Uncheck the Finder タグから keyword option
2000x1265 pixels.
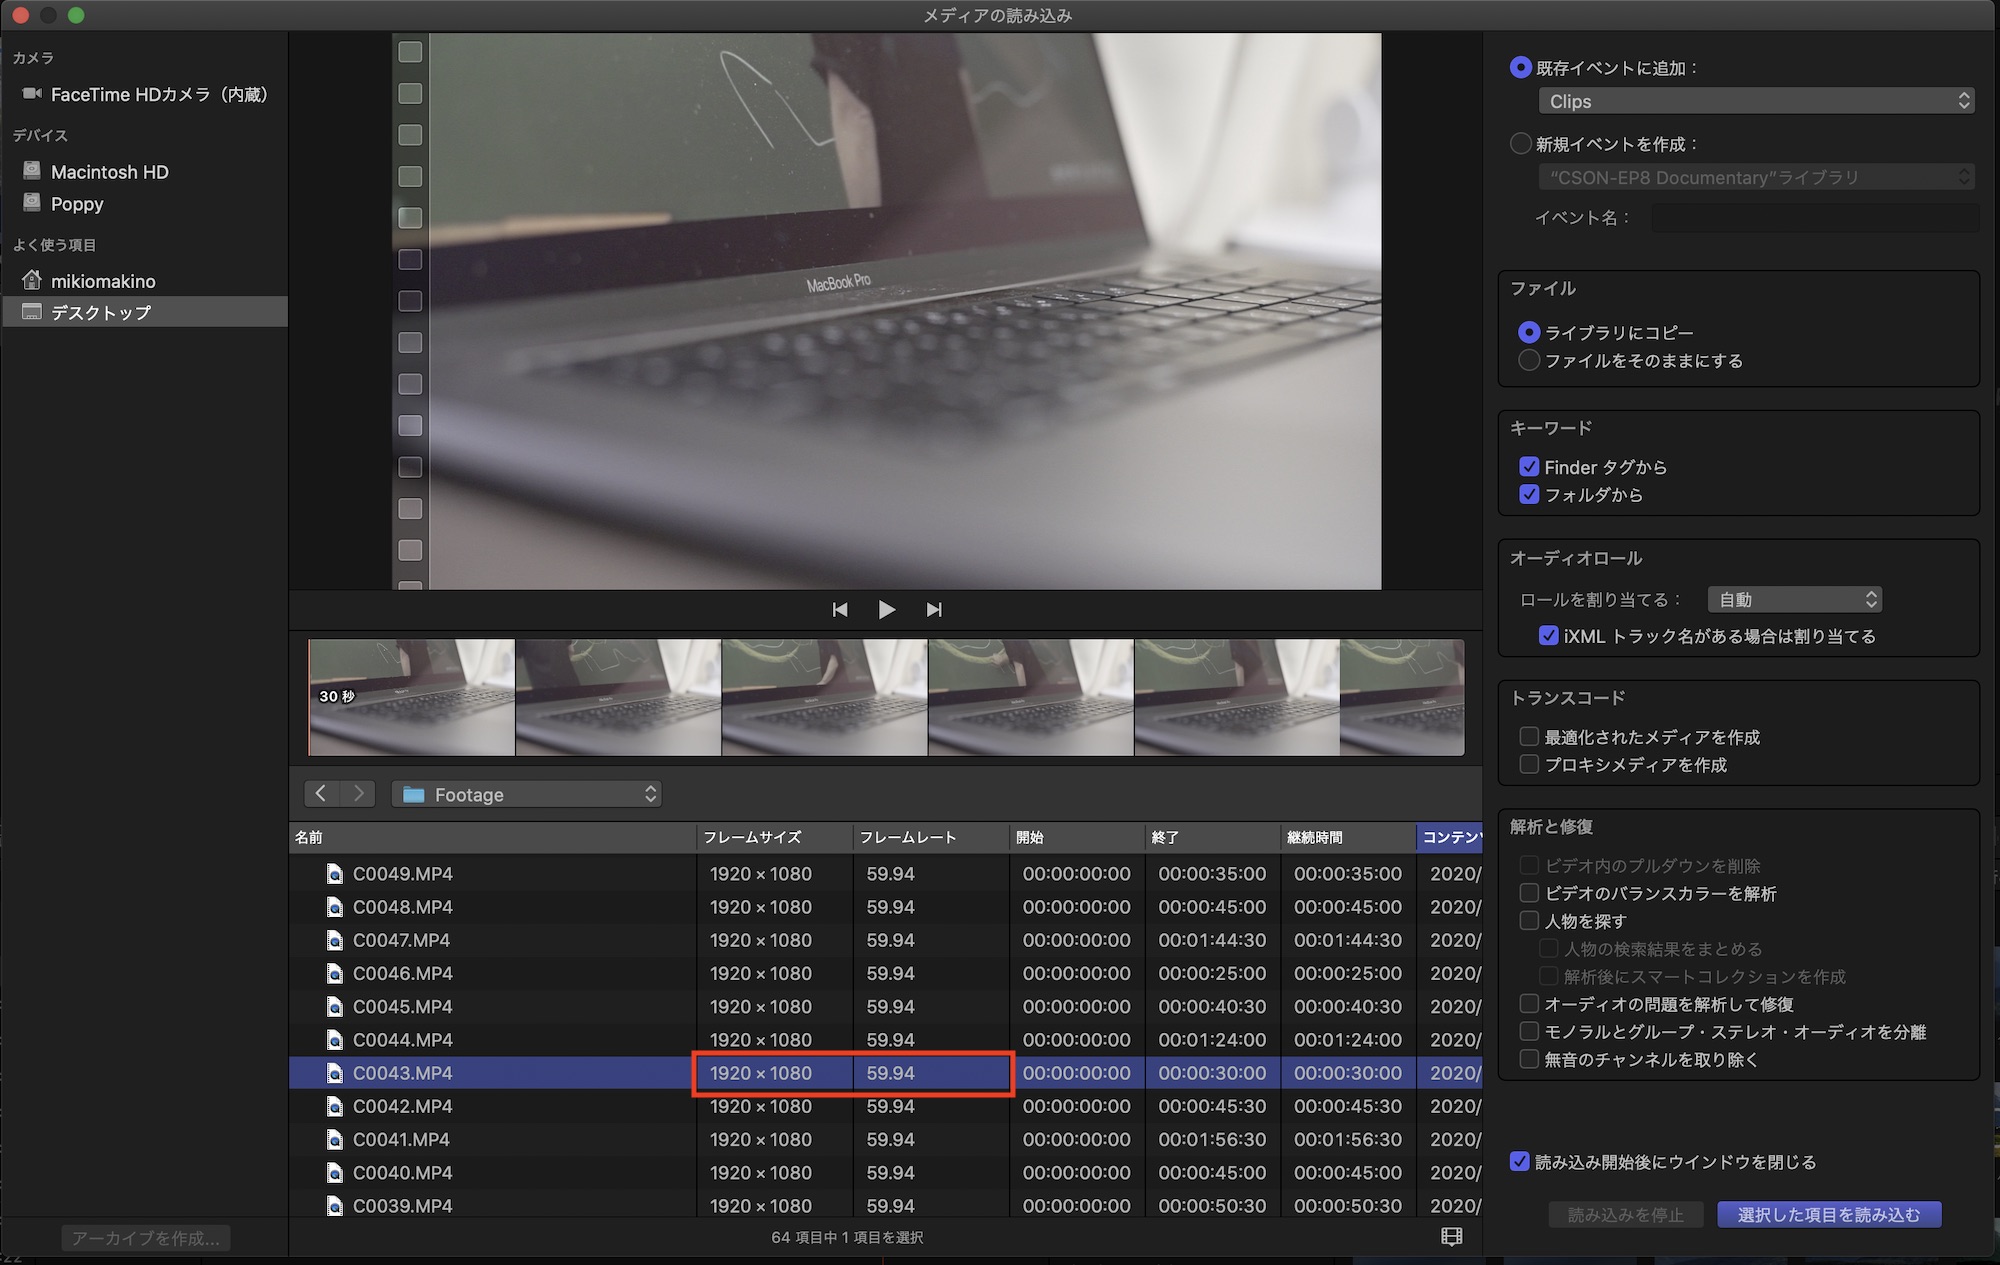point(1529,467)
